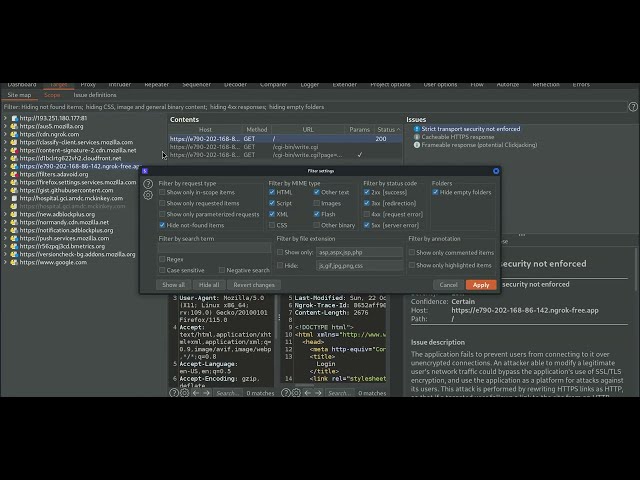Click response pane help icon at bottom
Viewport: 640px width, 480px height.
click(x=286, y=393)
